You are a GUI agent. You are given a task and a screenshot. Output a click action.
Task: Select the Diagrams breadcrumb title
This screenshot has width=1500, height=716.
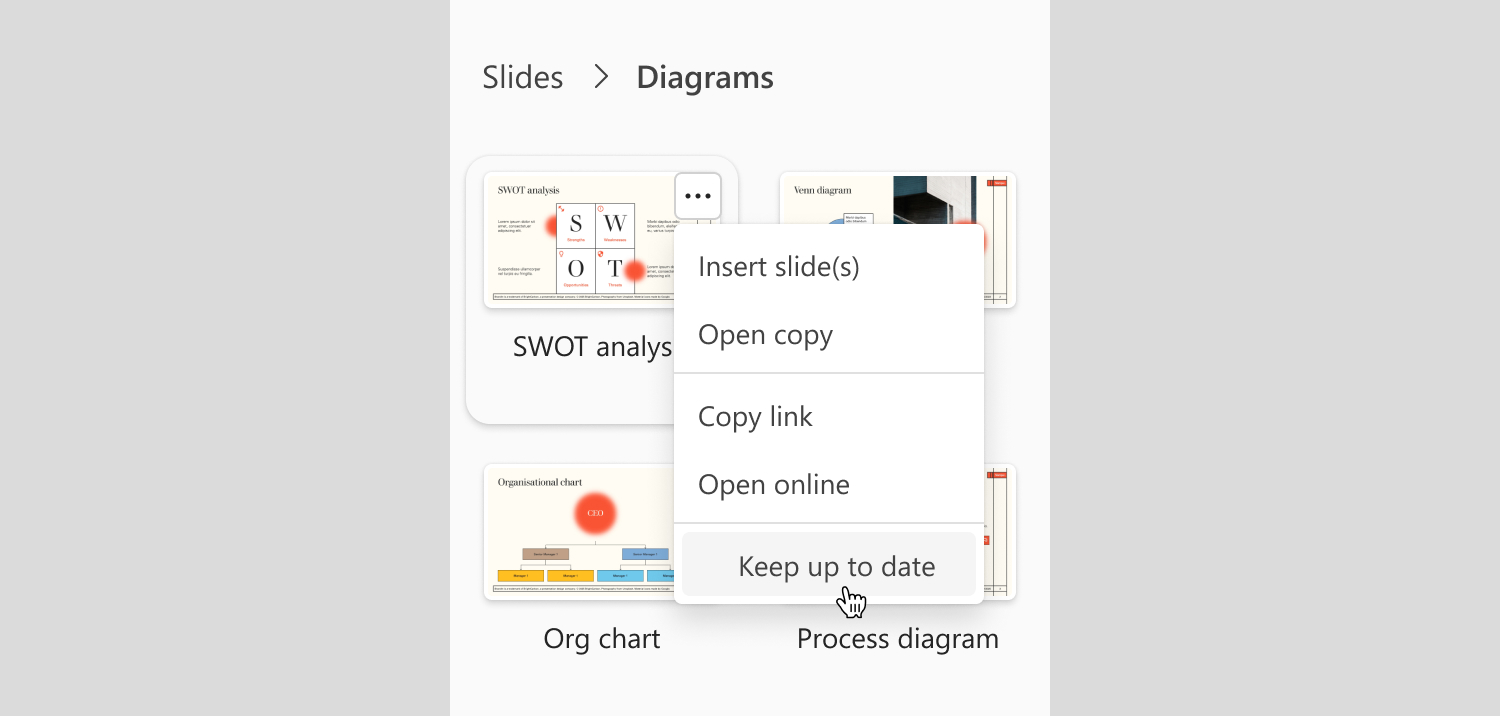tap(705, 77)
